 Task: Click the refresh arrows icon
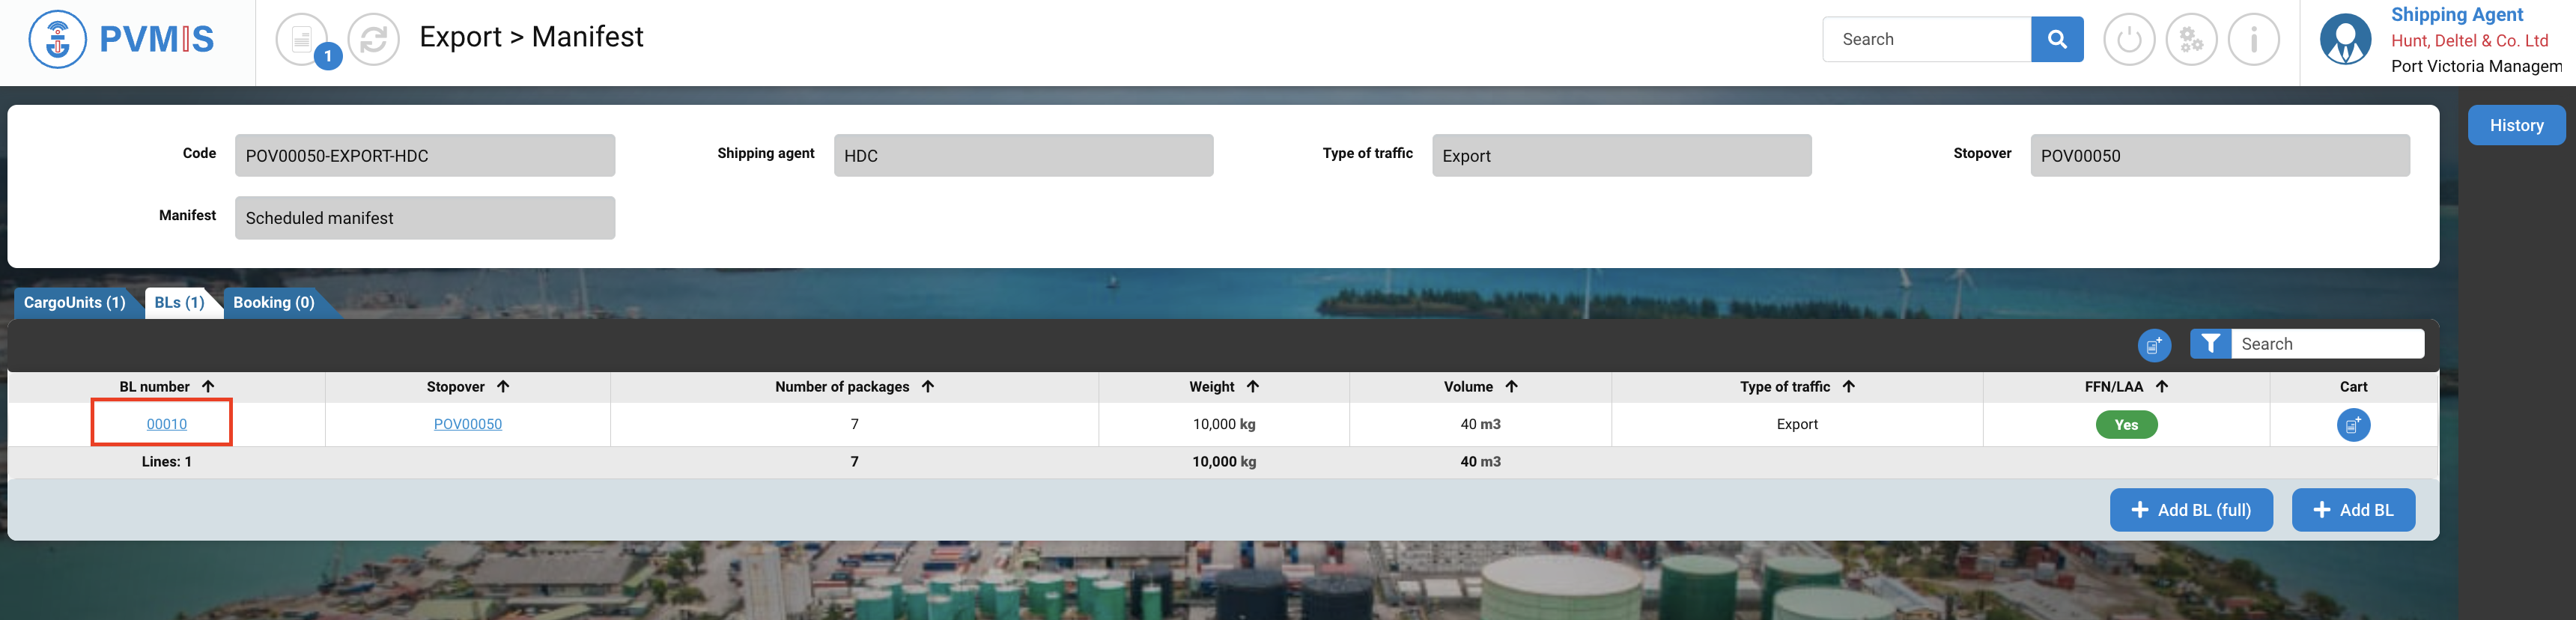pyautogui.click(x=374, y=40)
